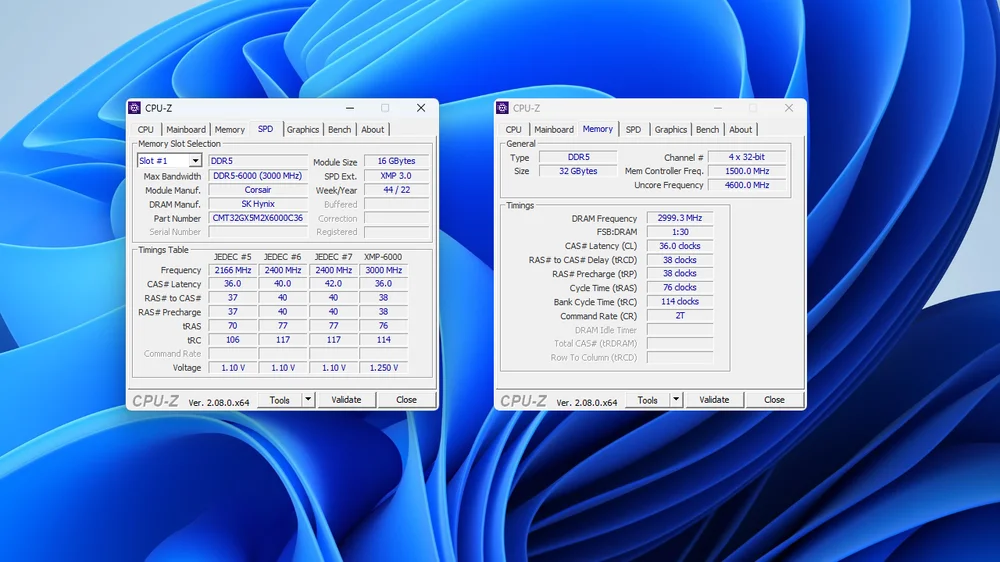1000x562 pixels.
Task: Click the 'XMP 3.0' SPD Ext. value
Action: 396,175
